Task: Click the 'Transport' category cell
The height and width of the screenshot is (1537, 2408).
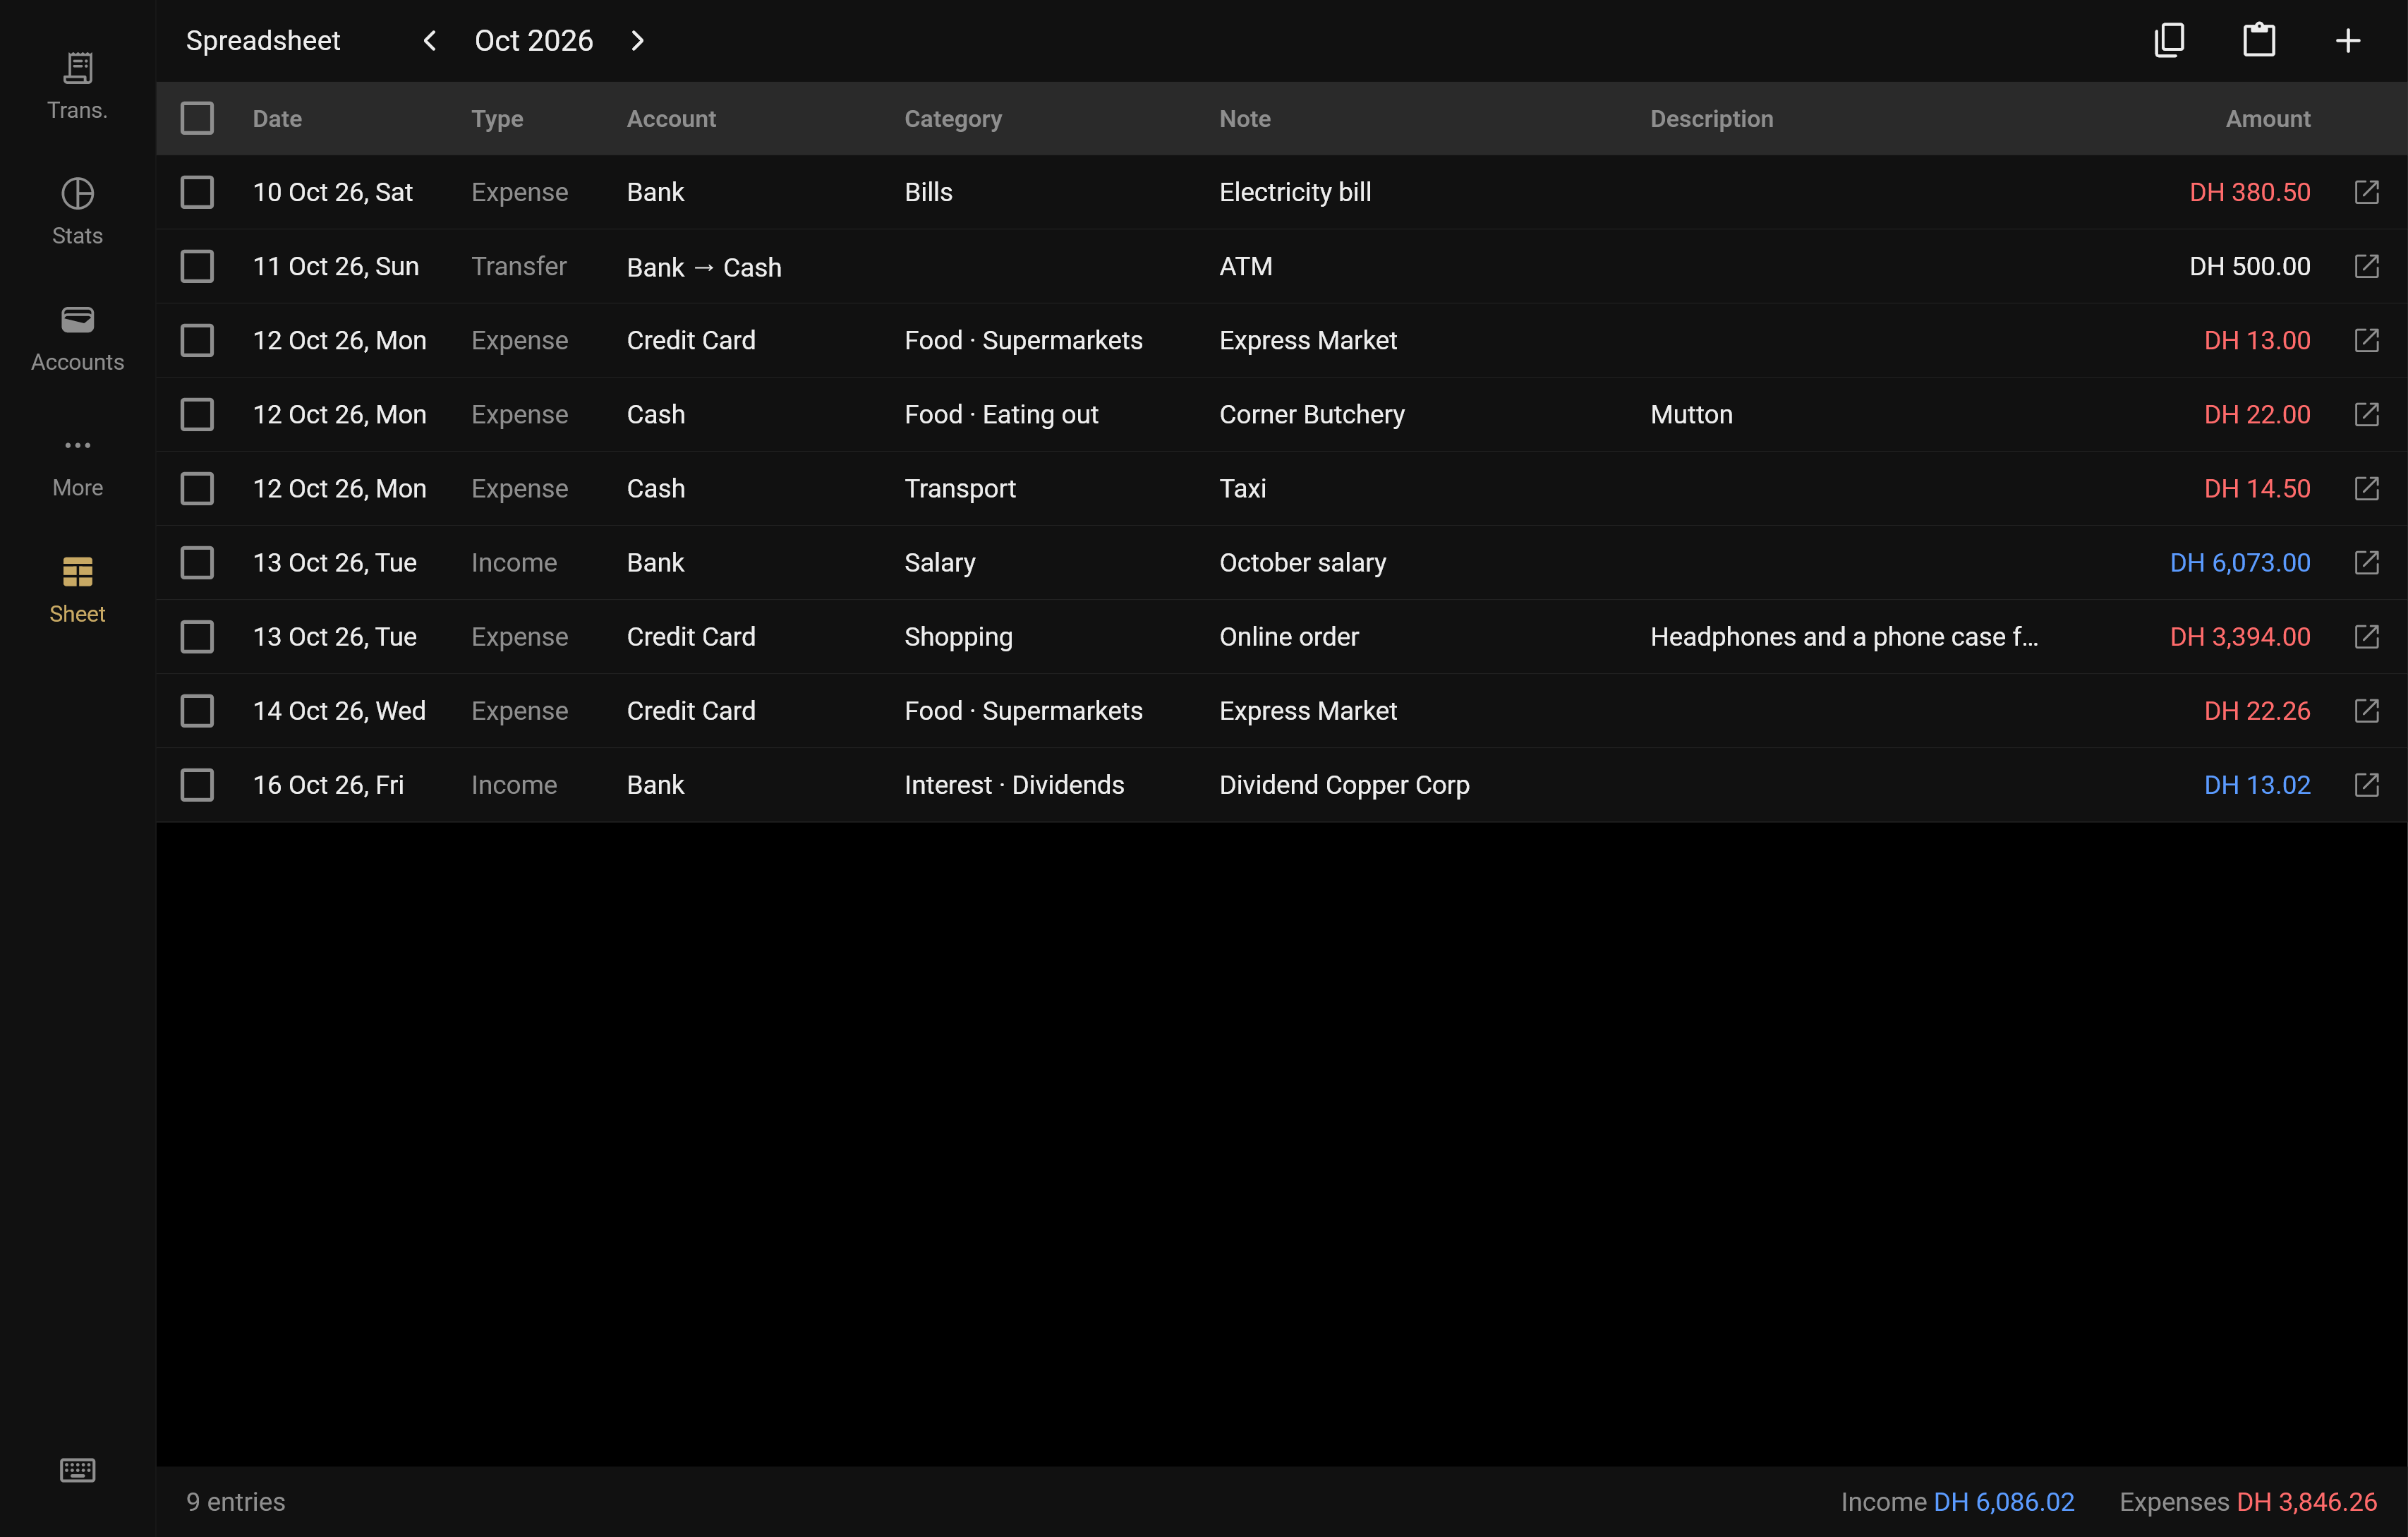Action: pyautogui.click(x=960, y=488)
